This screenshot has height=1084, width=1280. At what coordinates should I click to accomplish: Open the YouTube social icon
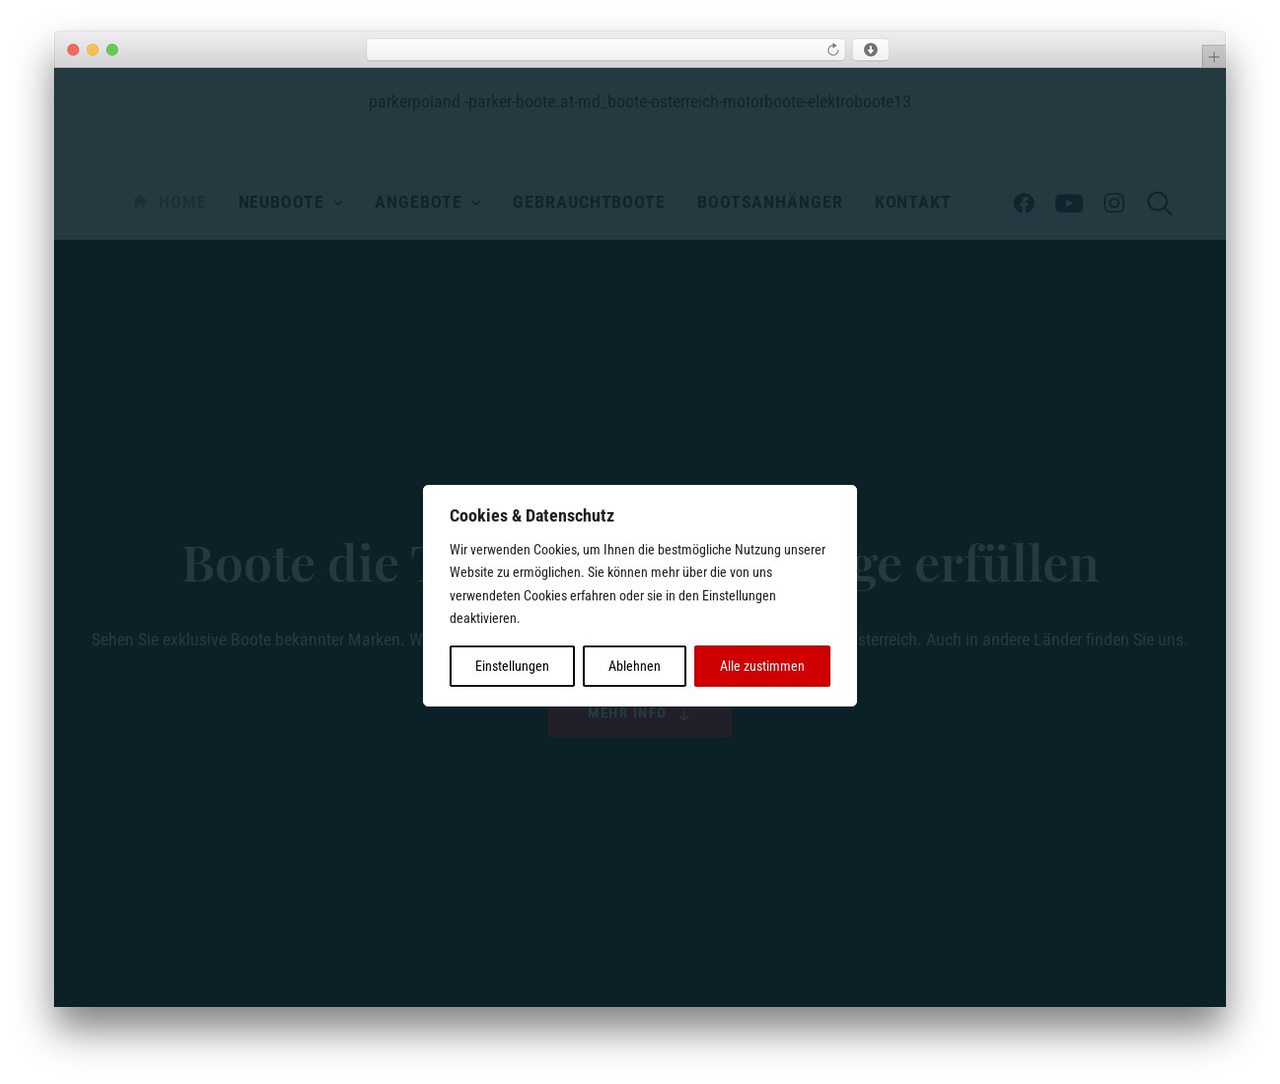1068,203
